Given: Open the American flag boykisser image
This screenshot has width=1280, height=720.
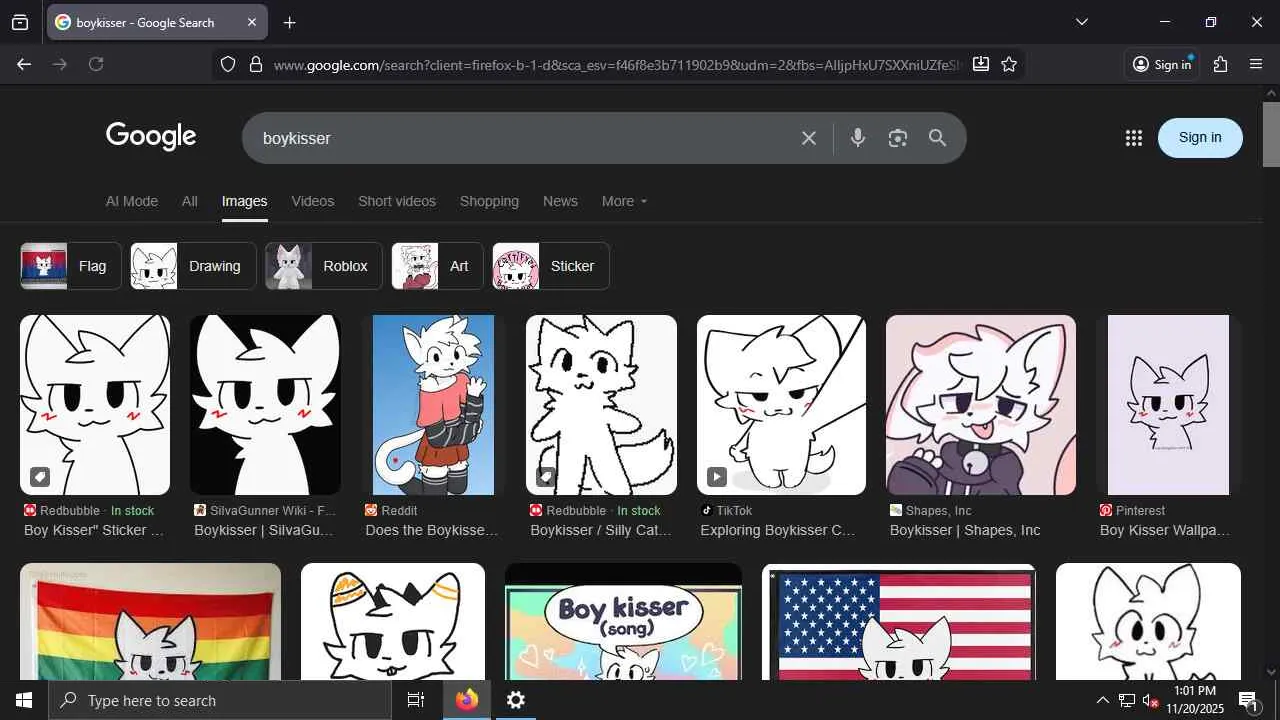Looking at the screenshot, I should pos(899,621).
